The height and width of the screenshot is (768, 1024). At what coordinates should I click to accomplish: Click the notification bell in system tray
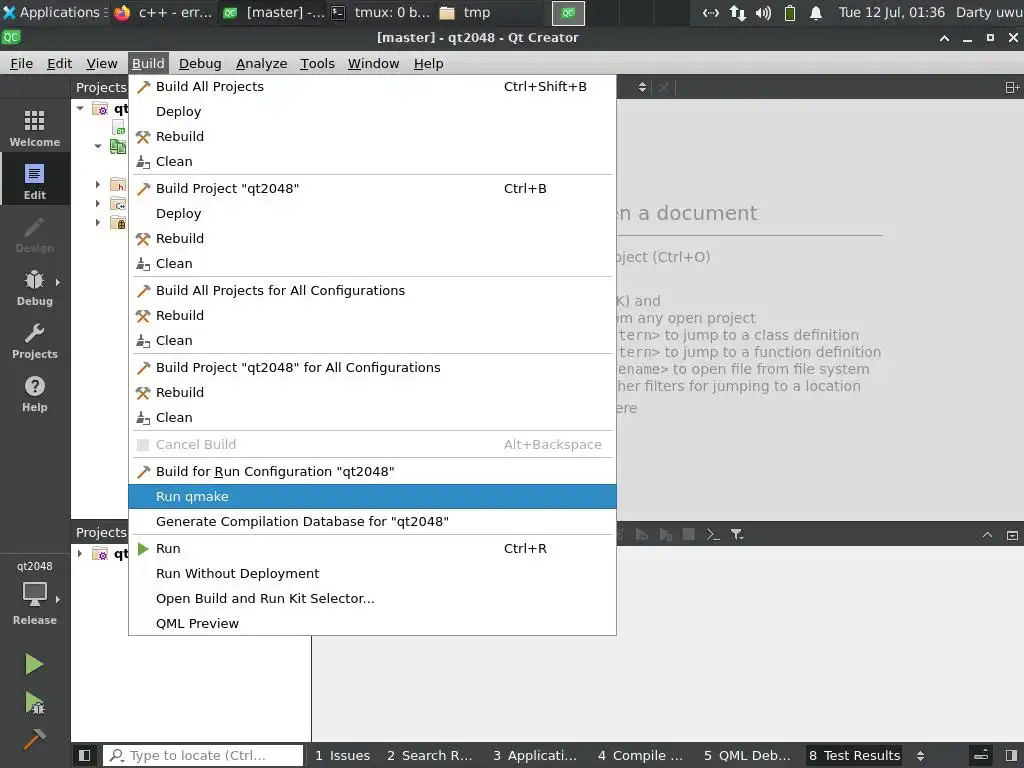click(816, 12)
